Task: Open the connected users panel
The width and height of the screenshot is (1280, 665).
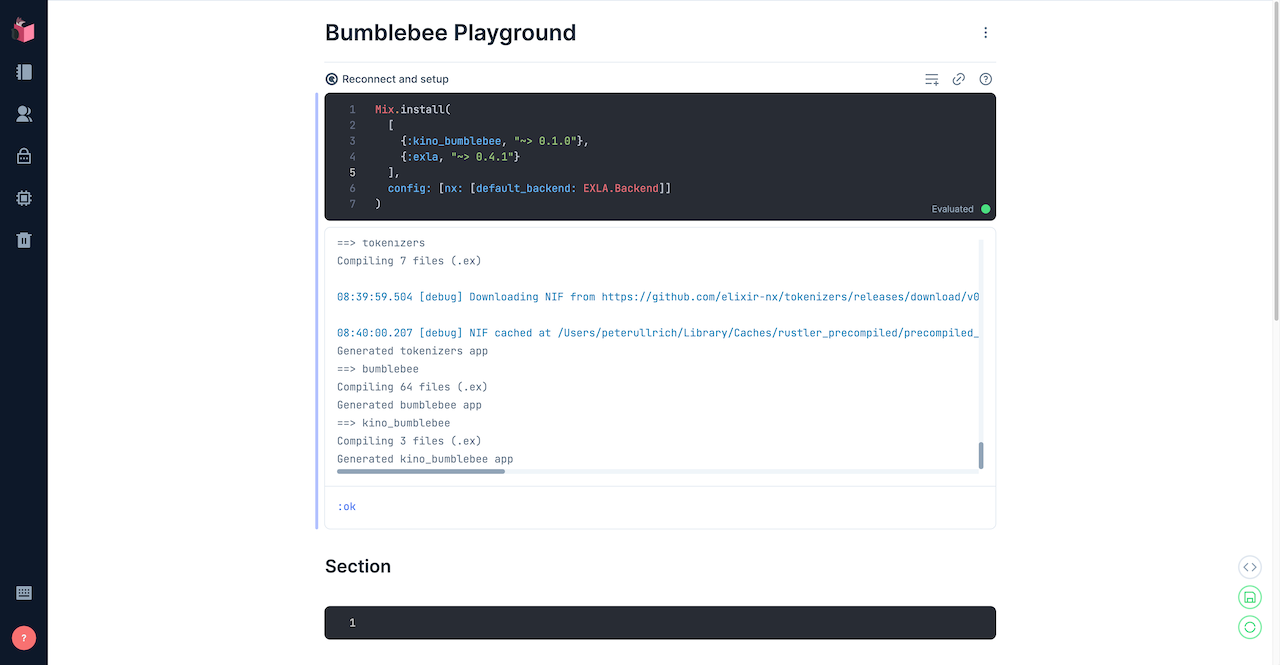Action: (x=23, y=114)
